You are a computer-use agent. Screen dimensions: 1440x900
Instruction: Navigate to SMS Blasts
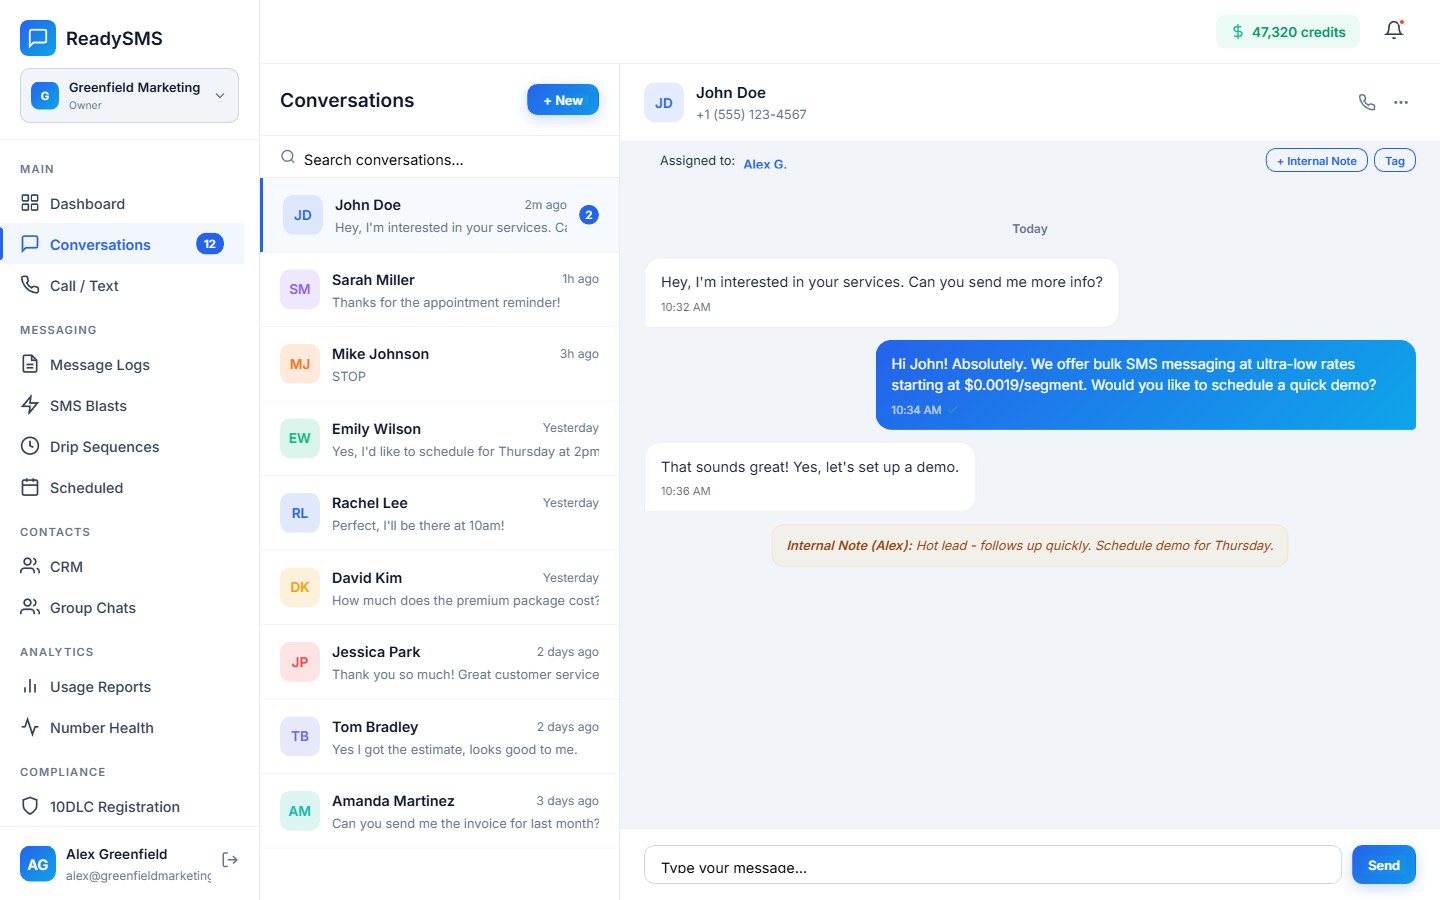[x=122, y=405]
